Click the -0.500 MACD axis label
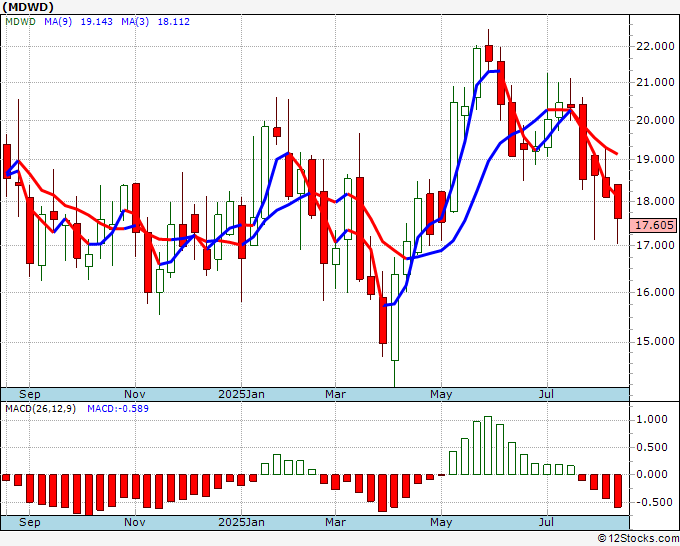Image resolution: width=680 pixels, height=546 pixels. pos(655,502)
